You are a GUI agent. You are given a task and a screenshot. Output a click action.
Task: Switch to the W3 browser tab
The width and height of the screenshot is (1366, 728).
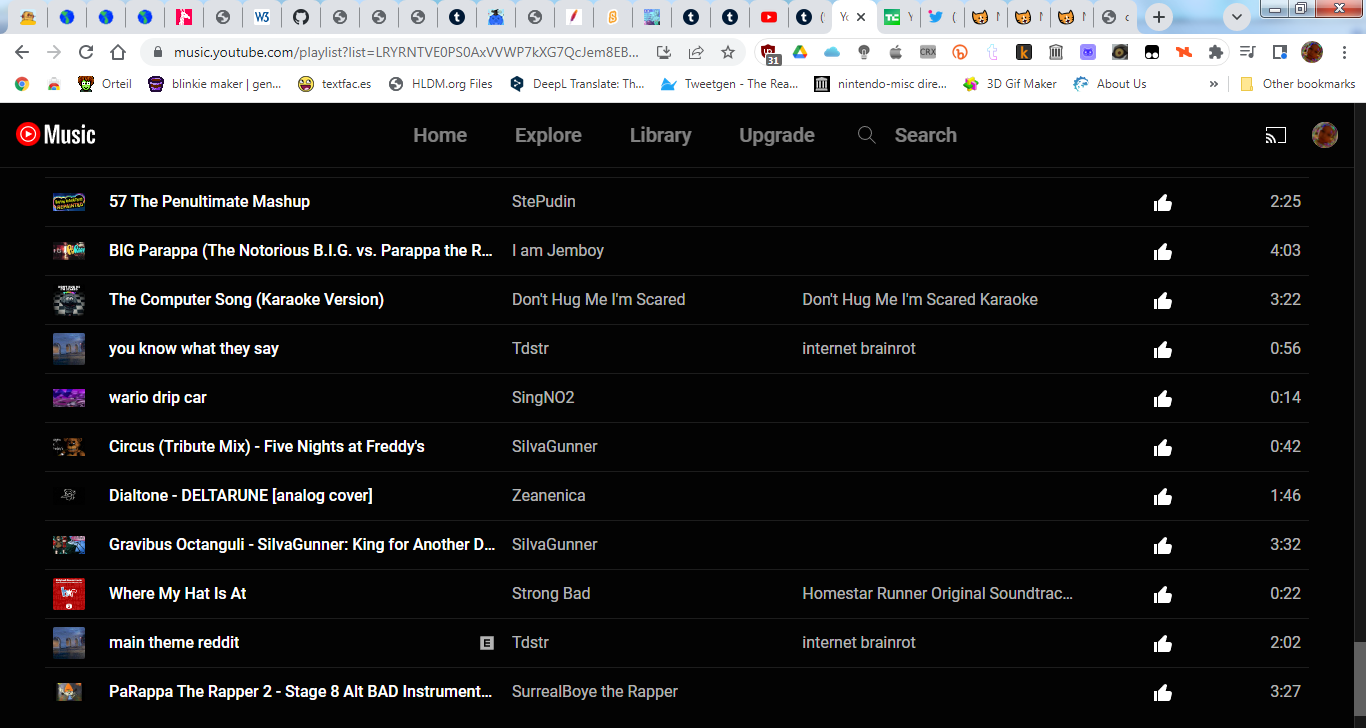point(262,17)
